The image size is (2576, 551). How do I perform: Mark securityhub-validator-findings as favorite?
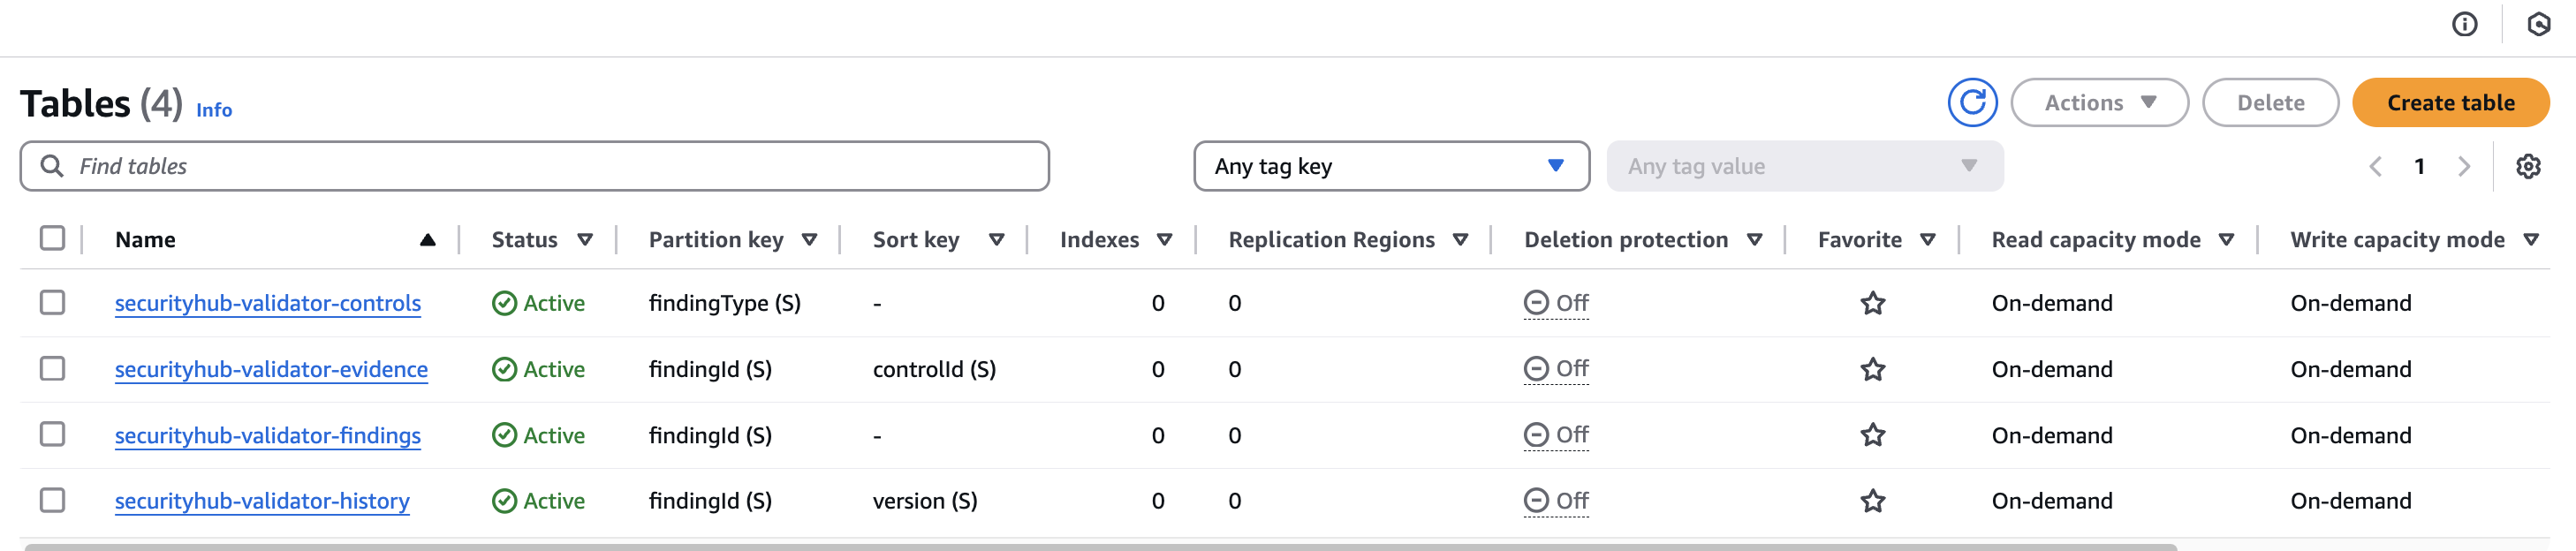tap(1872, 435)
